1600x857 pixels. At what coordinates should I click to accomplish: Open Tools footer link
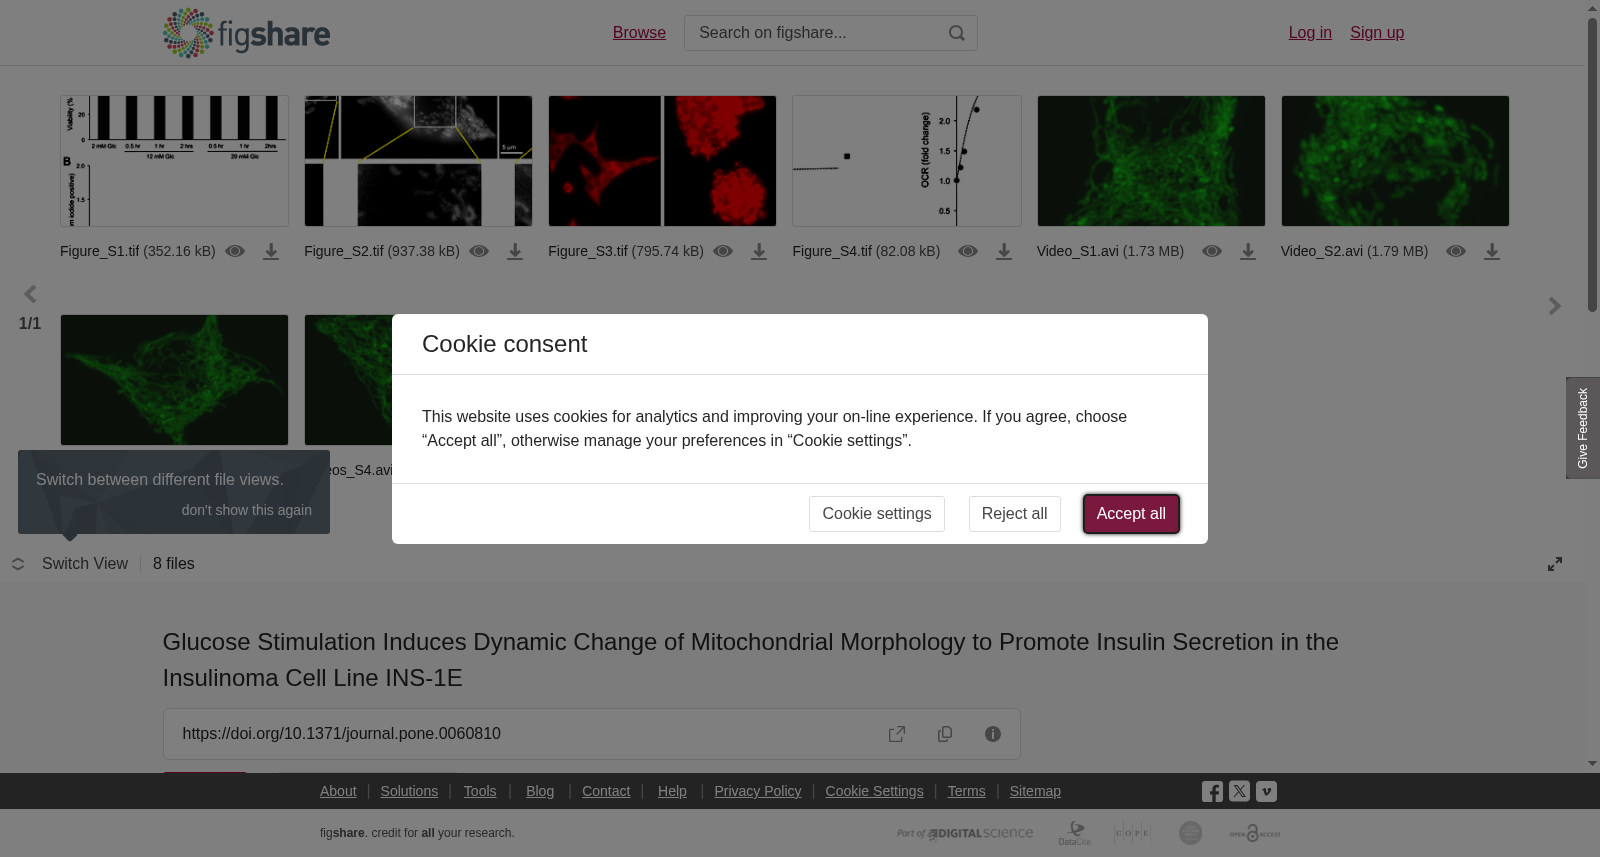coord(480,791)
